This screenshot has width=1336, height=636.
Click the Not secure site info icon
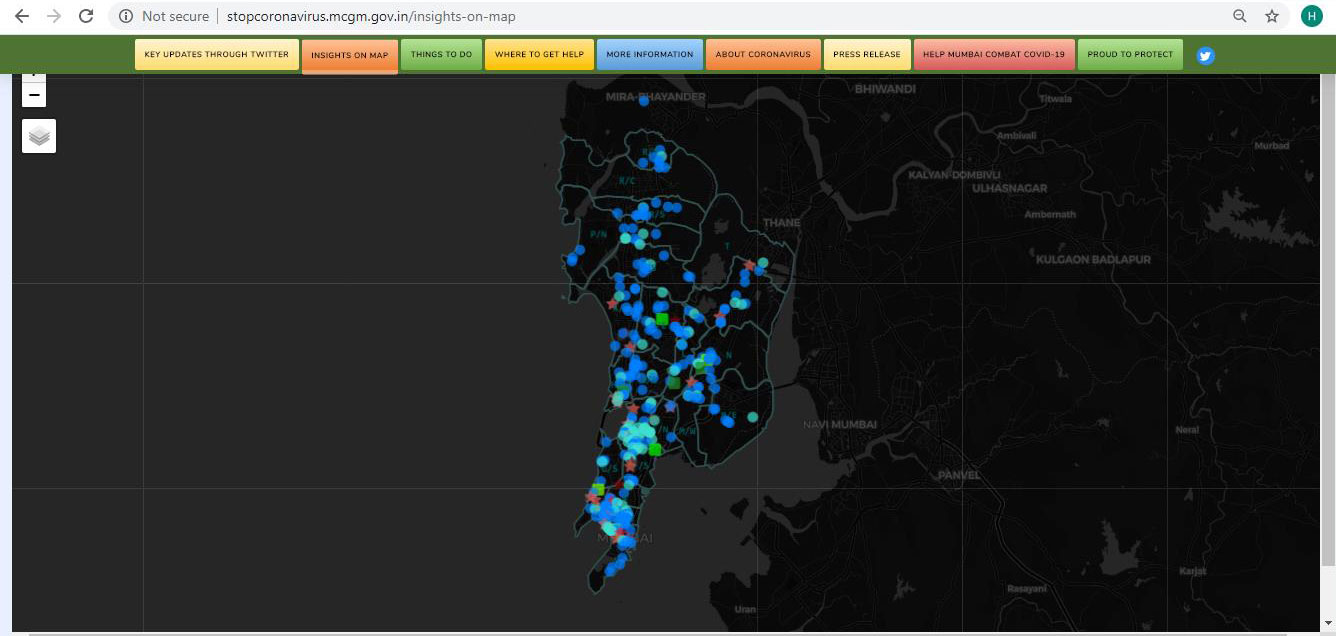pos(126,16)
